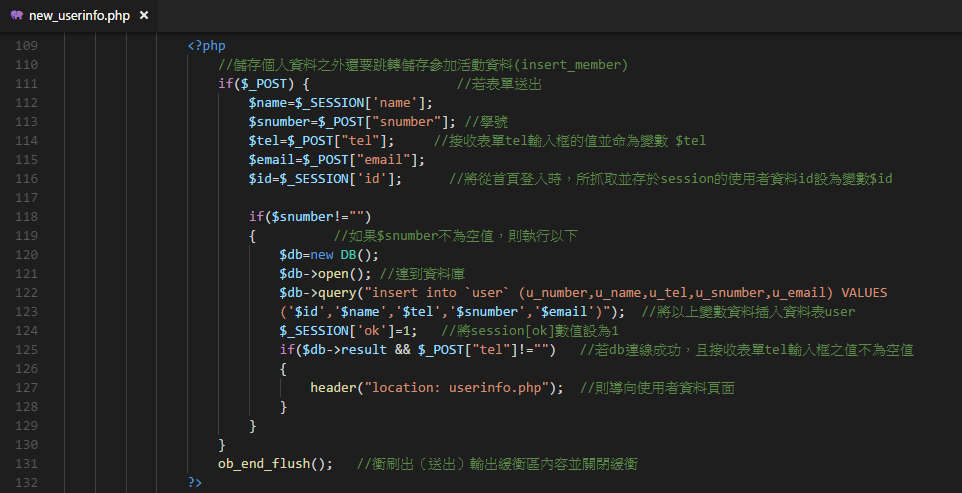This screenshot has width=962, height=493.
Task: Click line number 110
Action: 26,64
